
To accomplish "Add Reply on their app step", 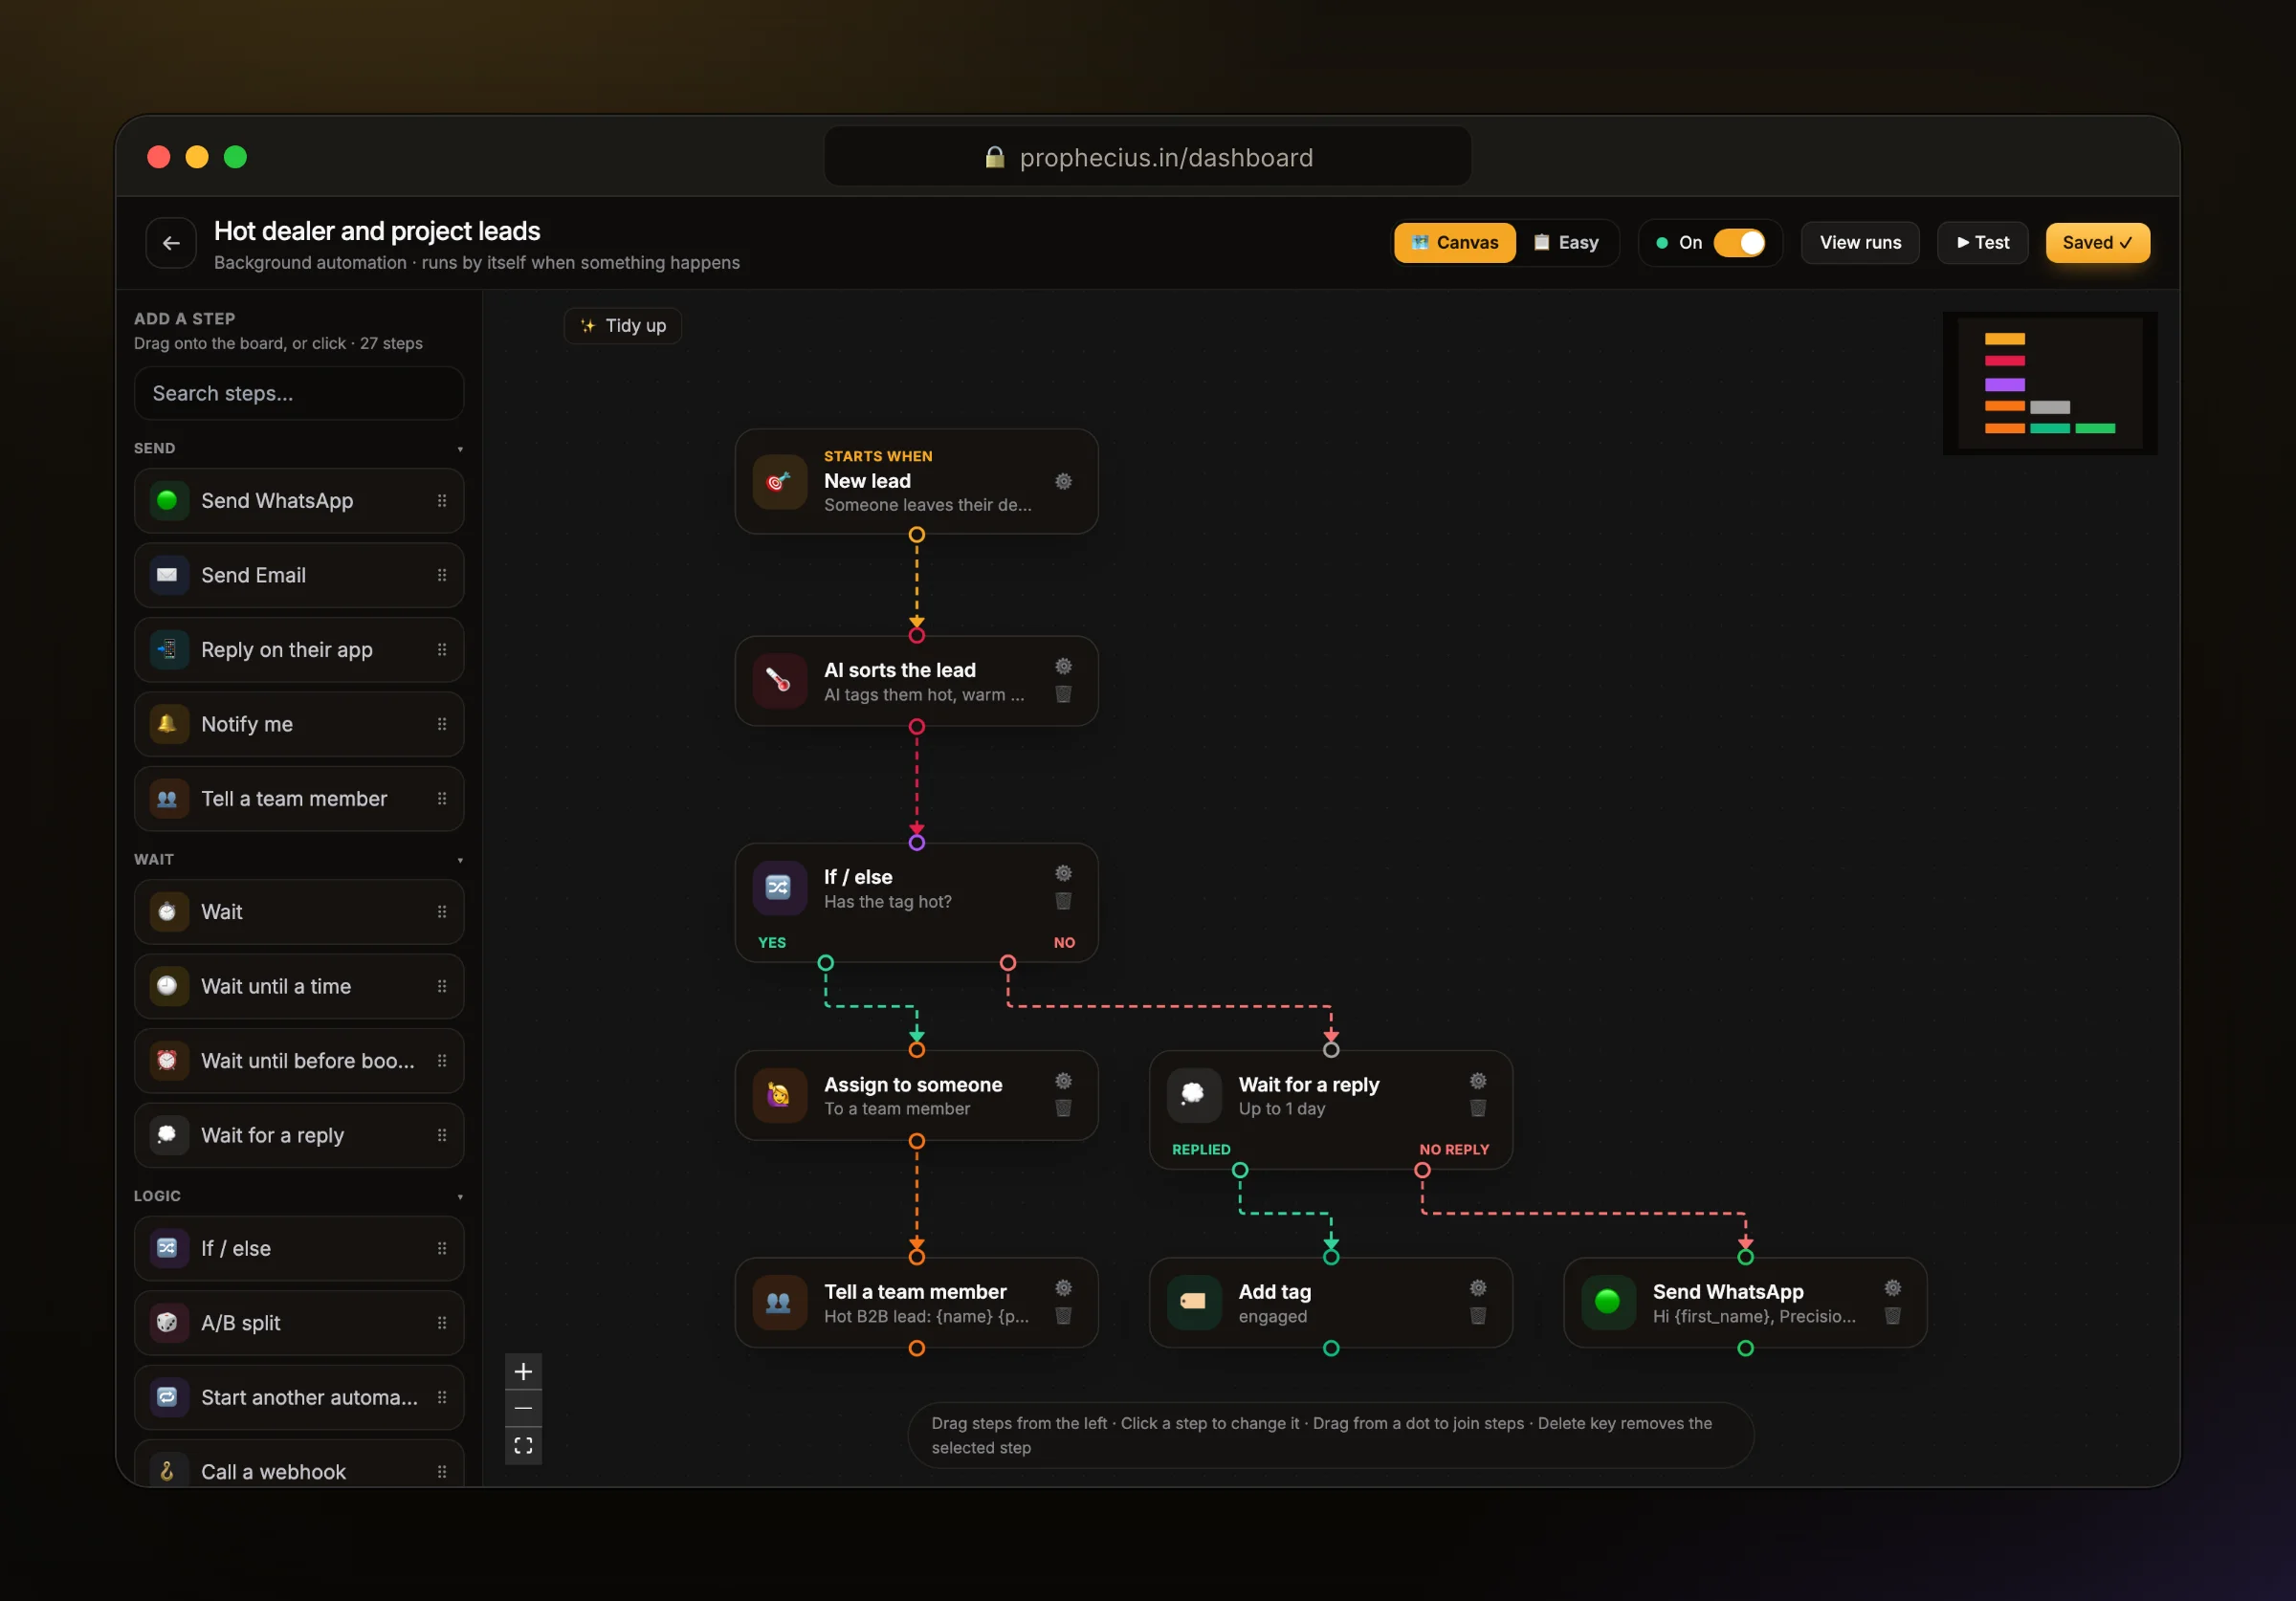I will [299, 650].
